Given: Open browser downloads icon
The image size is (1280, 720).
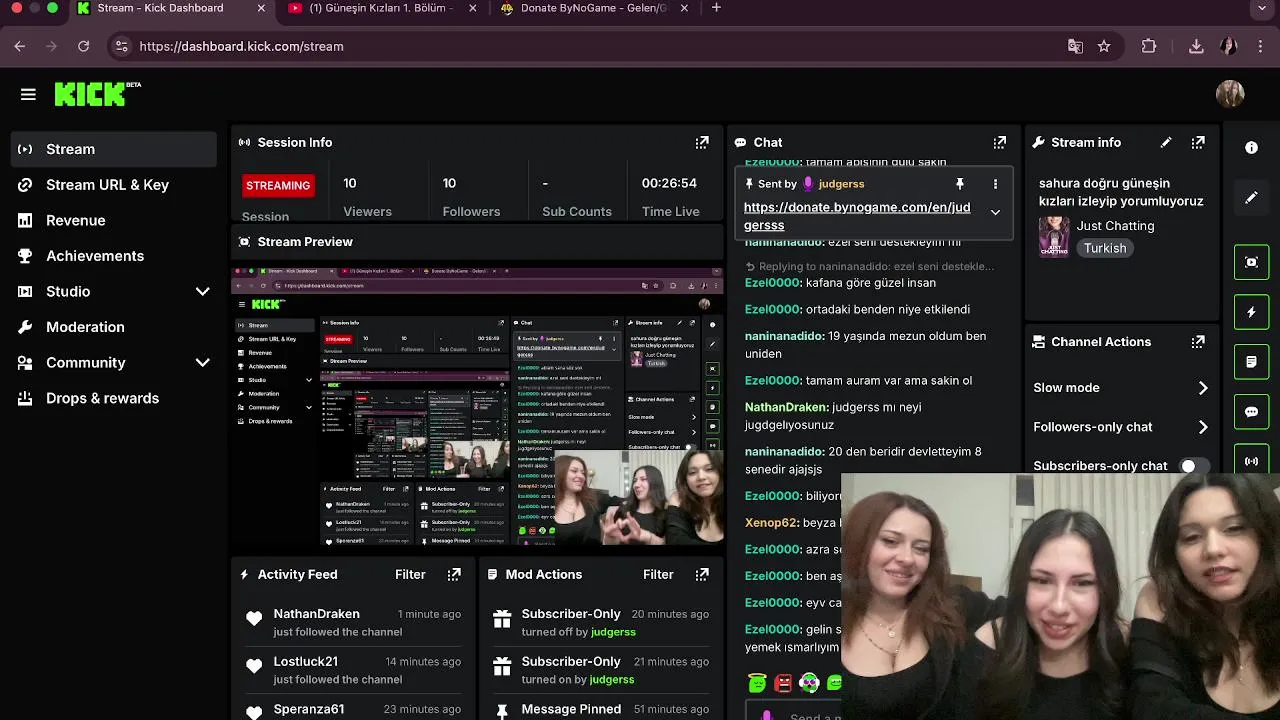Looking at the screenshot, I should pyautogui.click(x=1196, y=46).
